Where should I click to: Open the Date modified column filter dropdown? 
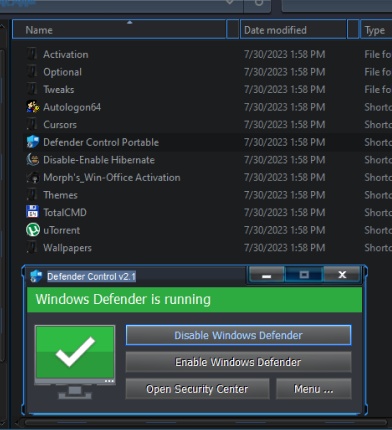tap(353, 29)
